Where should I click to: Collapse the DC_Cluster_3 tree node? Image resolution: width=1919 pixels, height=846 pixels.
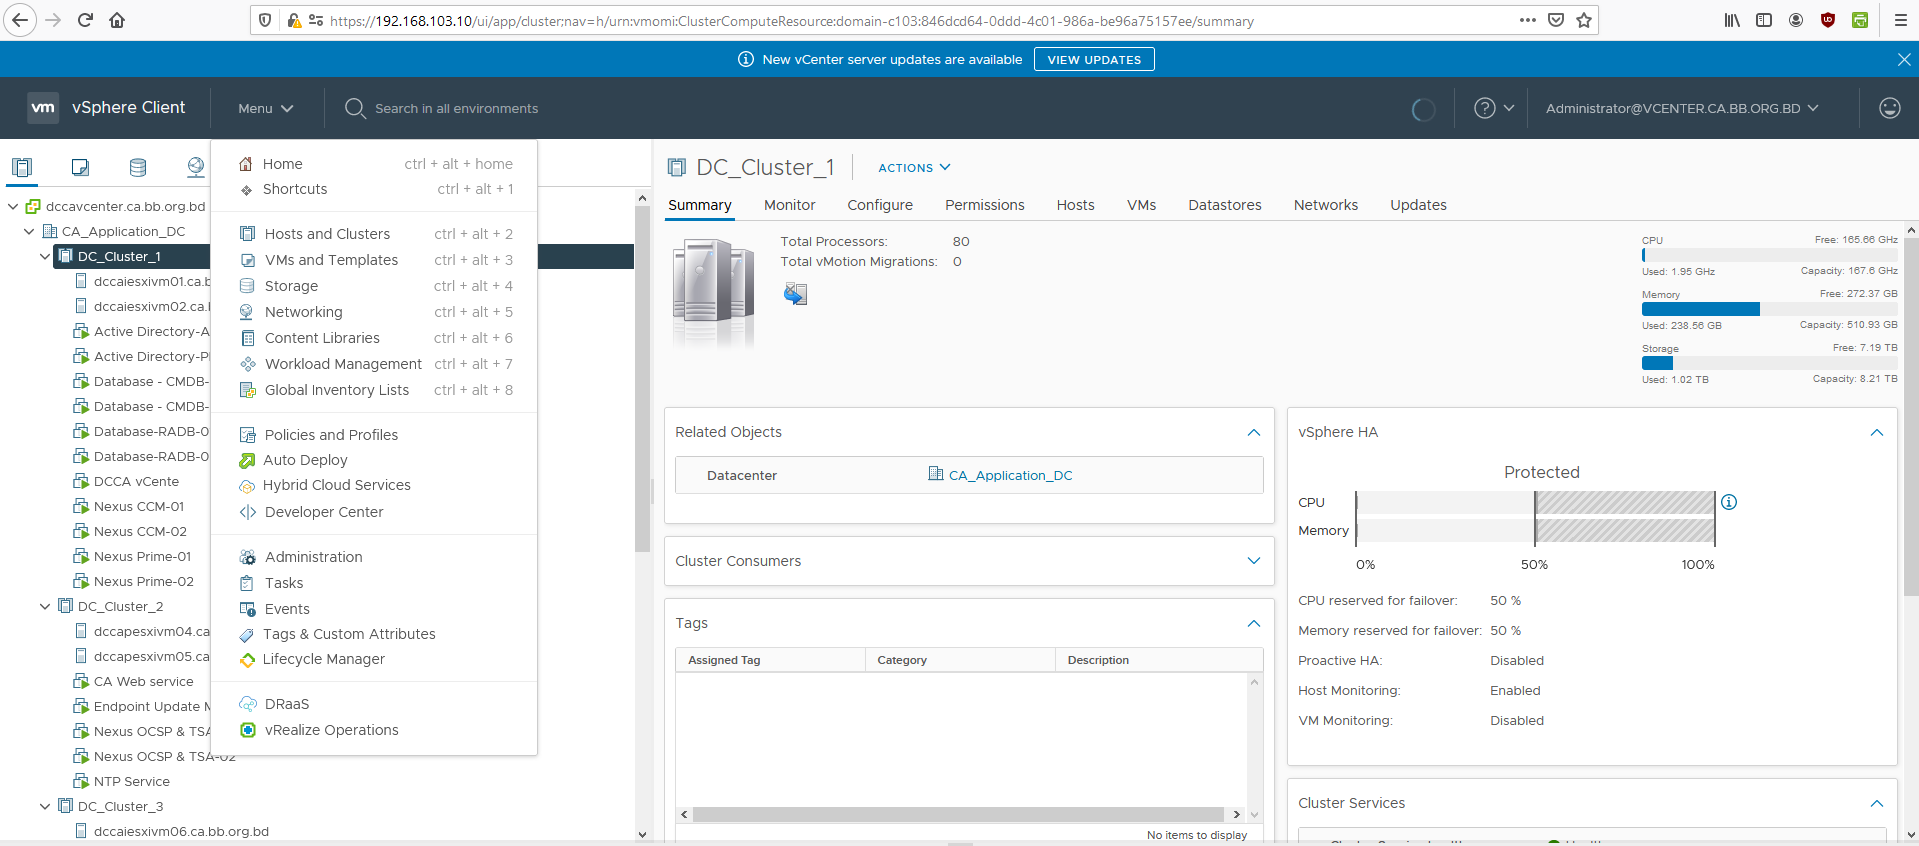(x=45, y=806)
